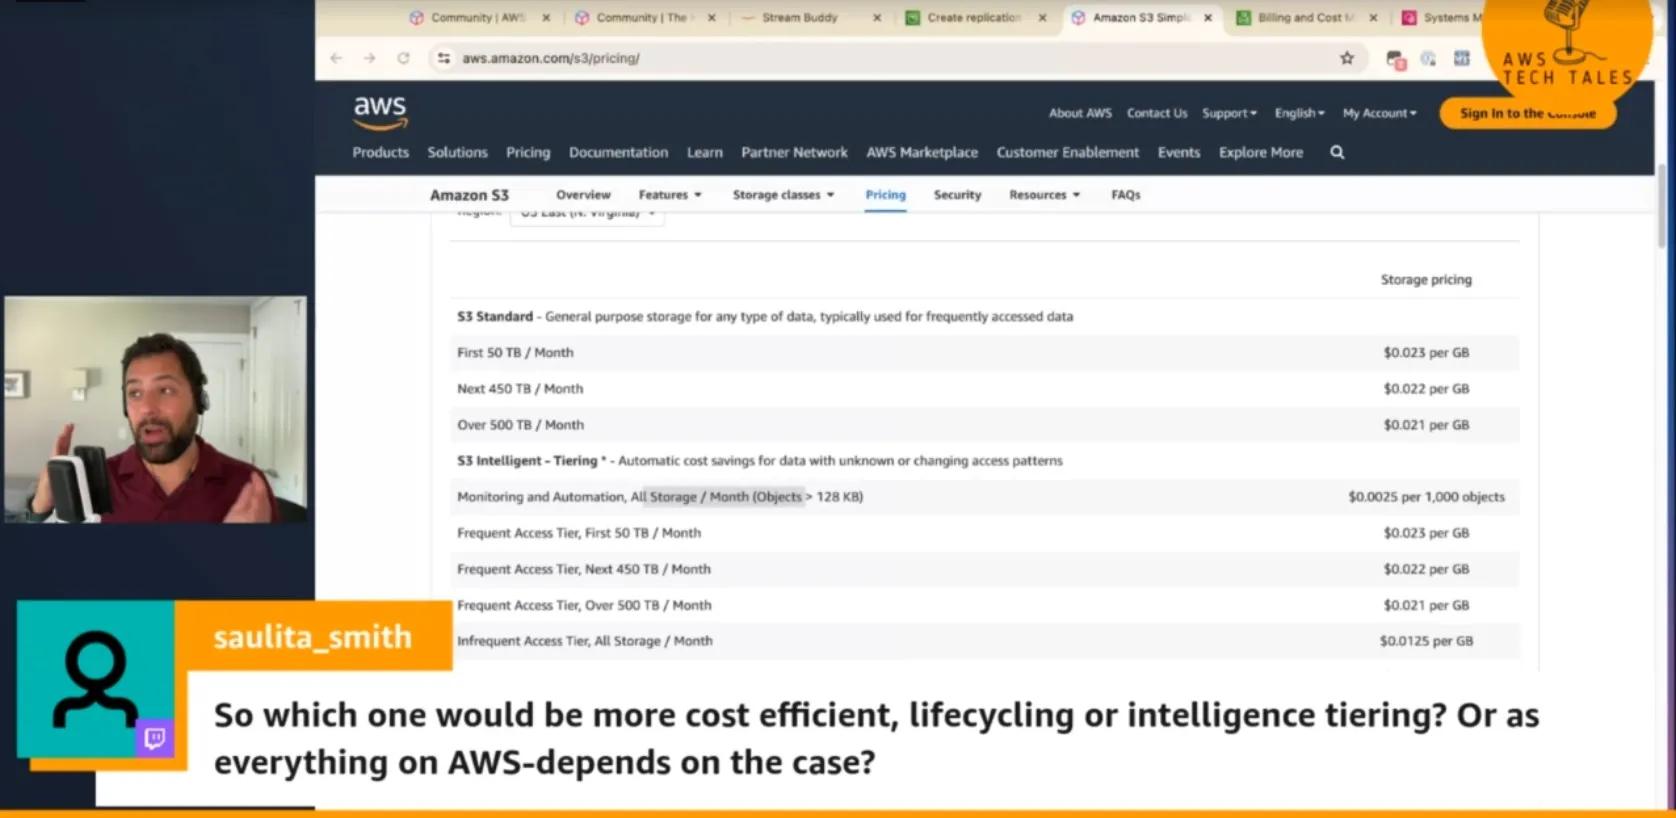This screenshot has height=818, width=1676.
Task: Open the Solutions menu
Action: (457, 152)
